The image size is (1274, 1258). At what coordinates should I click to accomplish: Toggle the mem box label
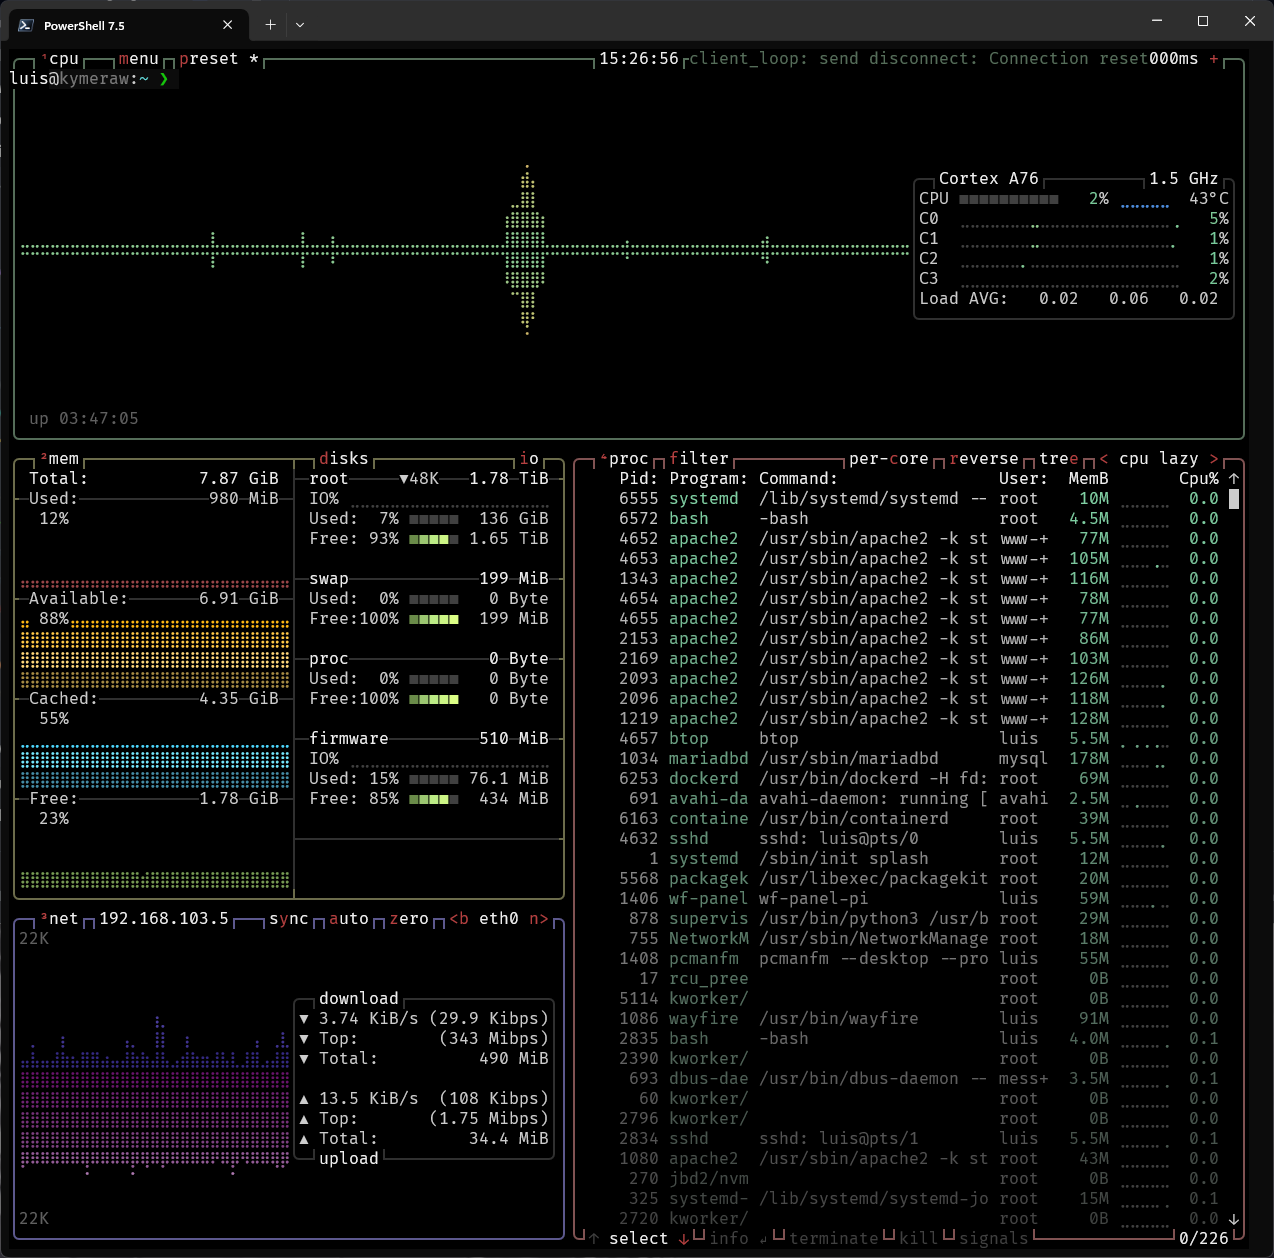[59, 459]
